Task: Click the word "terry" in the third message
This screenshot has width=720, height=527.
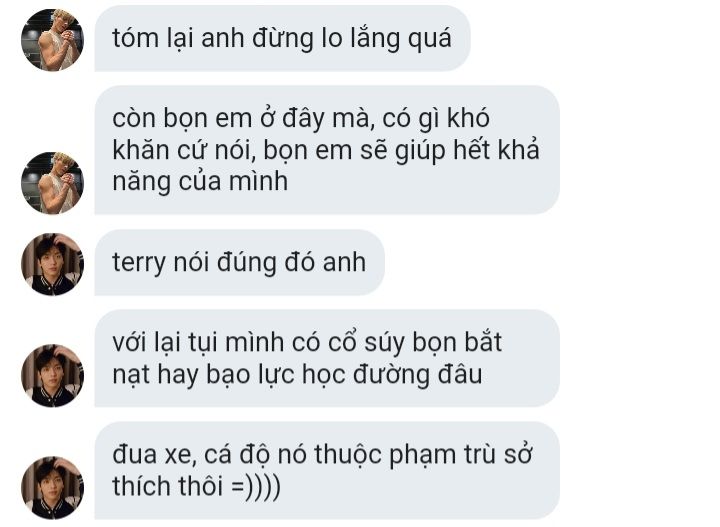Action: click(140, 264)
